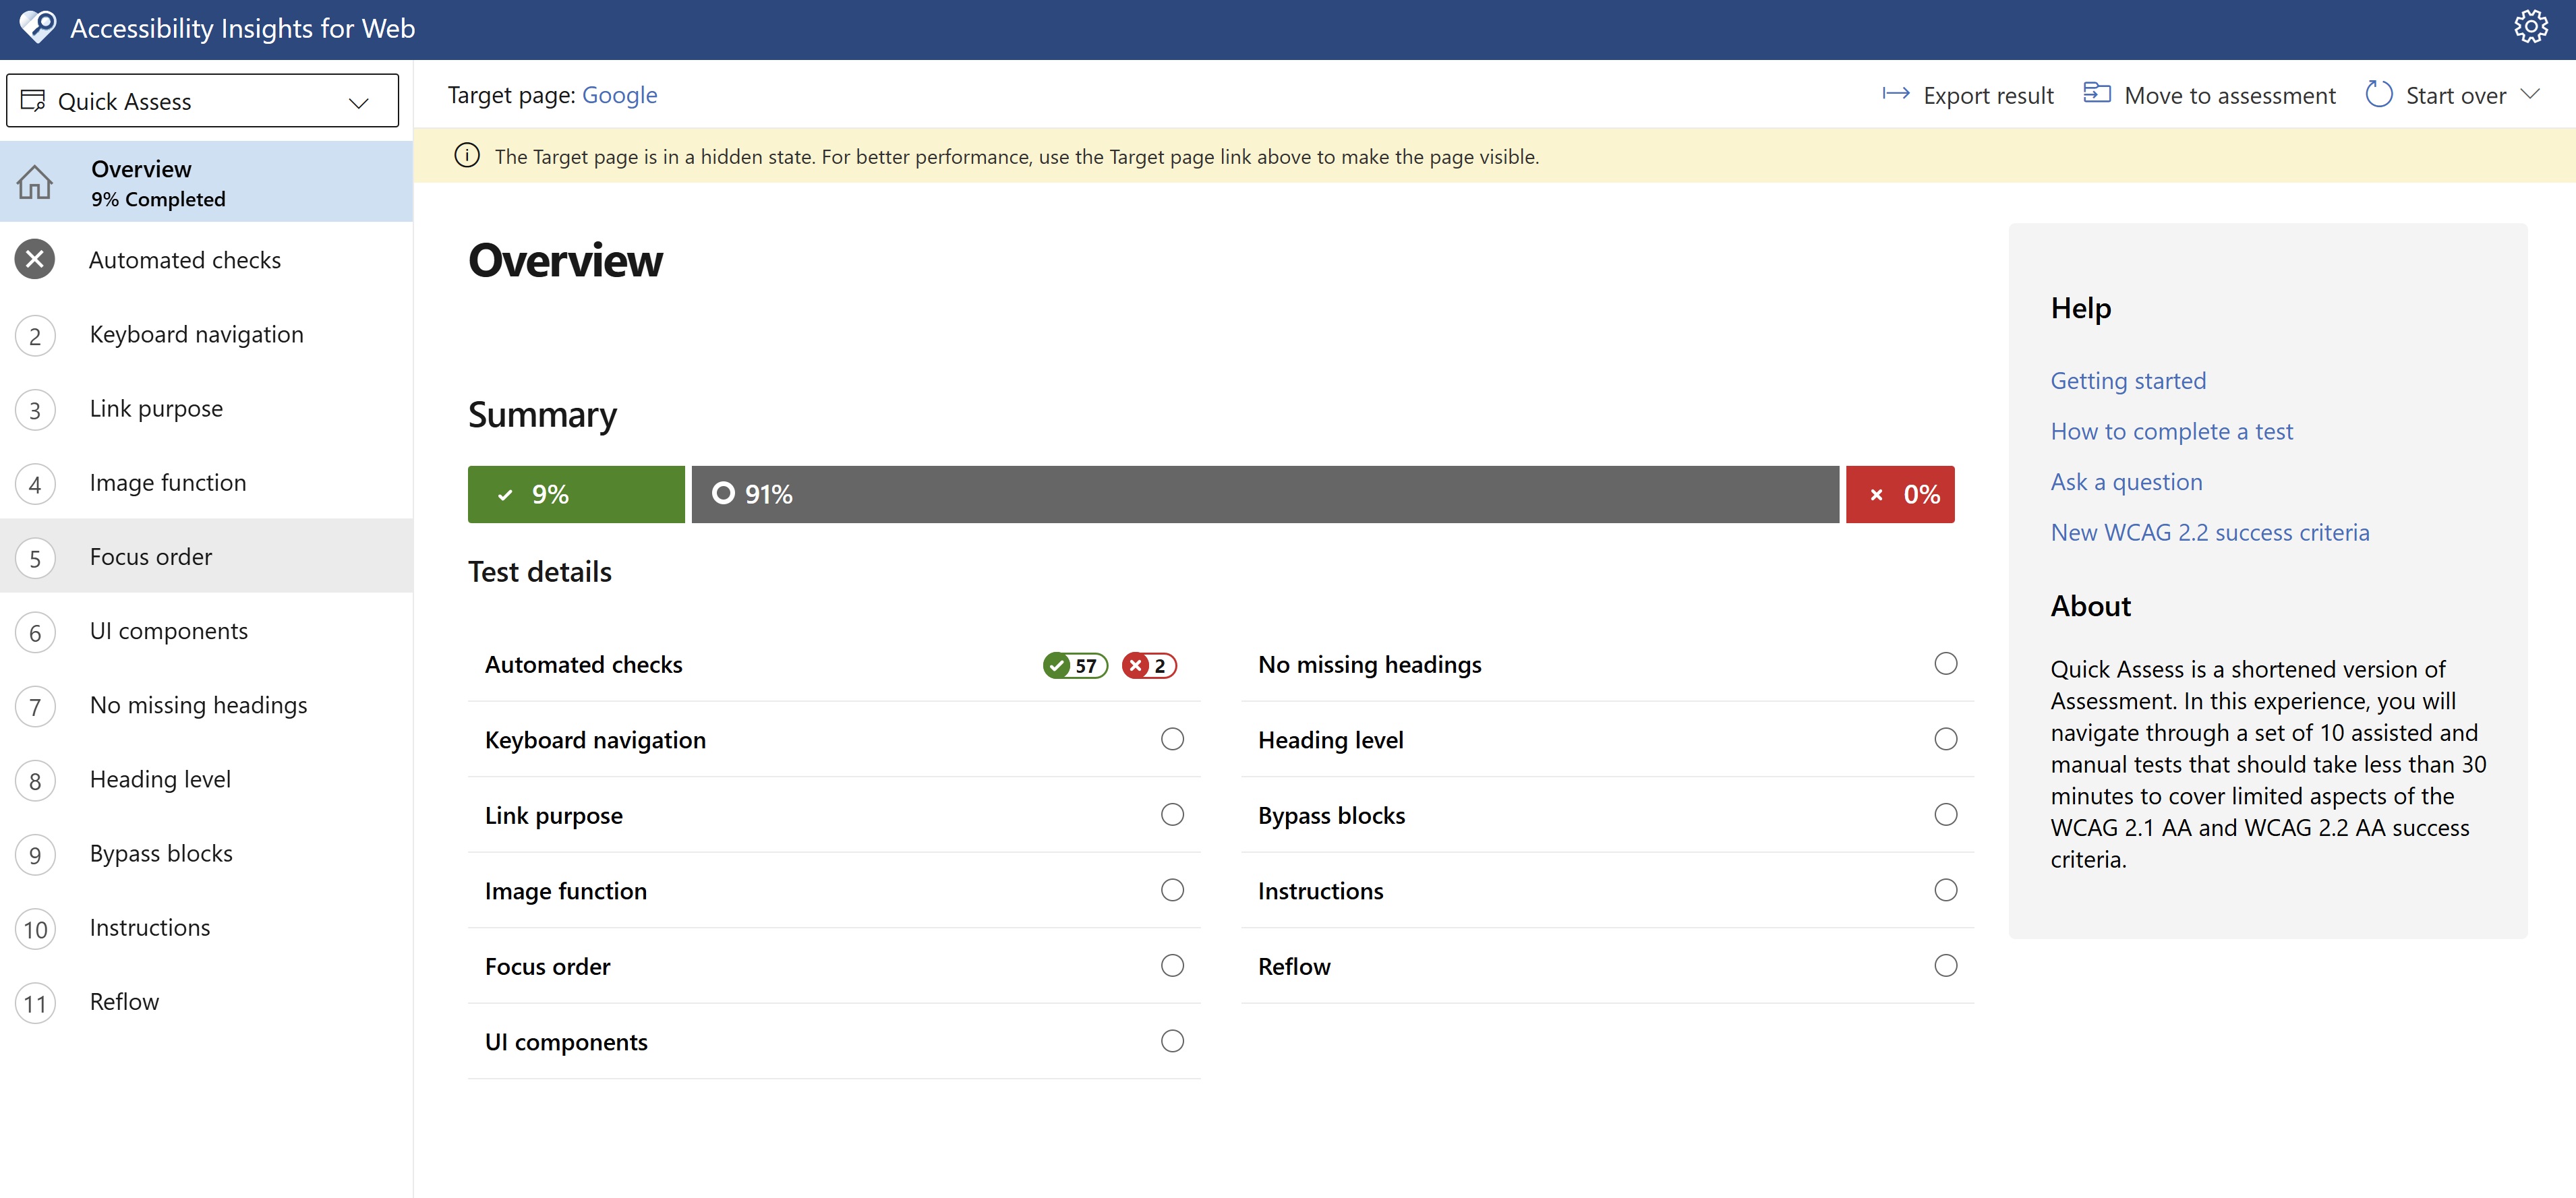2576x1198 pixels.
Task: Click the Accessibility Insights heart logo
Action: [x=38, y=27]
